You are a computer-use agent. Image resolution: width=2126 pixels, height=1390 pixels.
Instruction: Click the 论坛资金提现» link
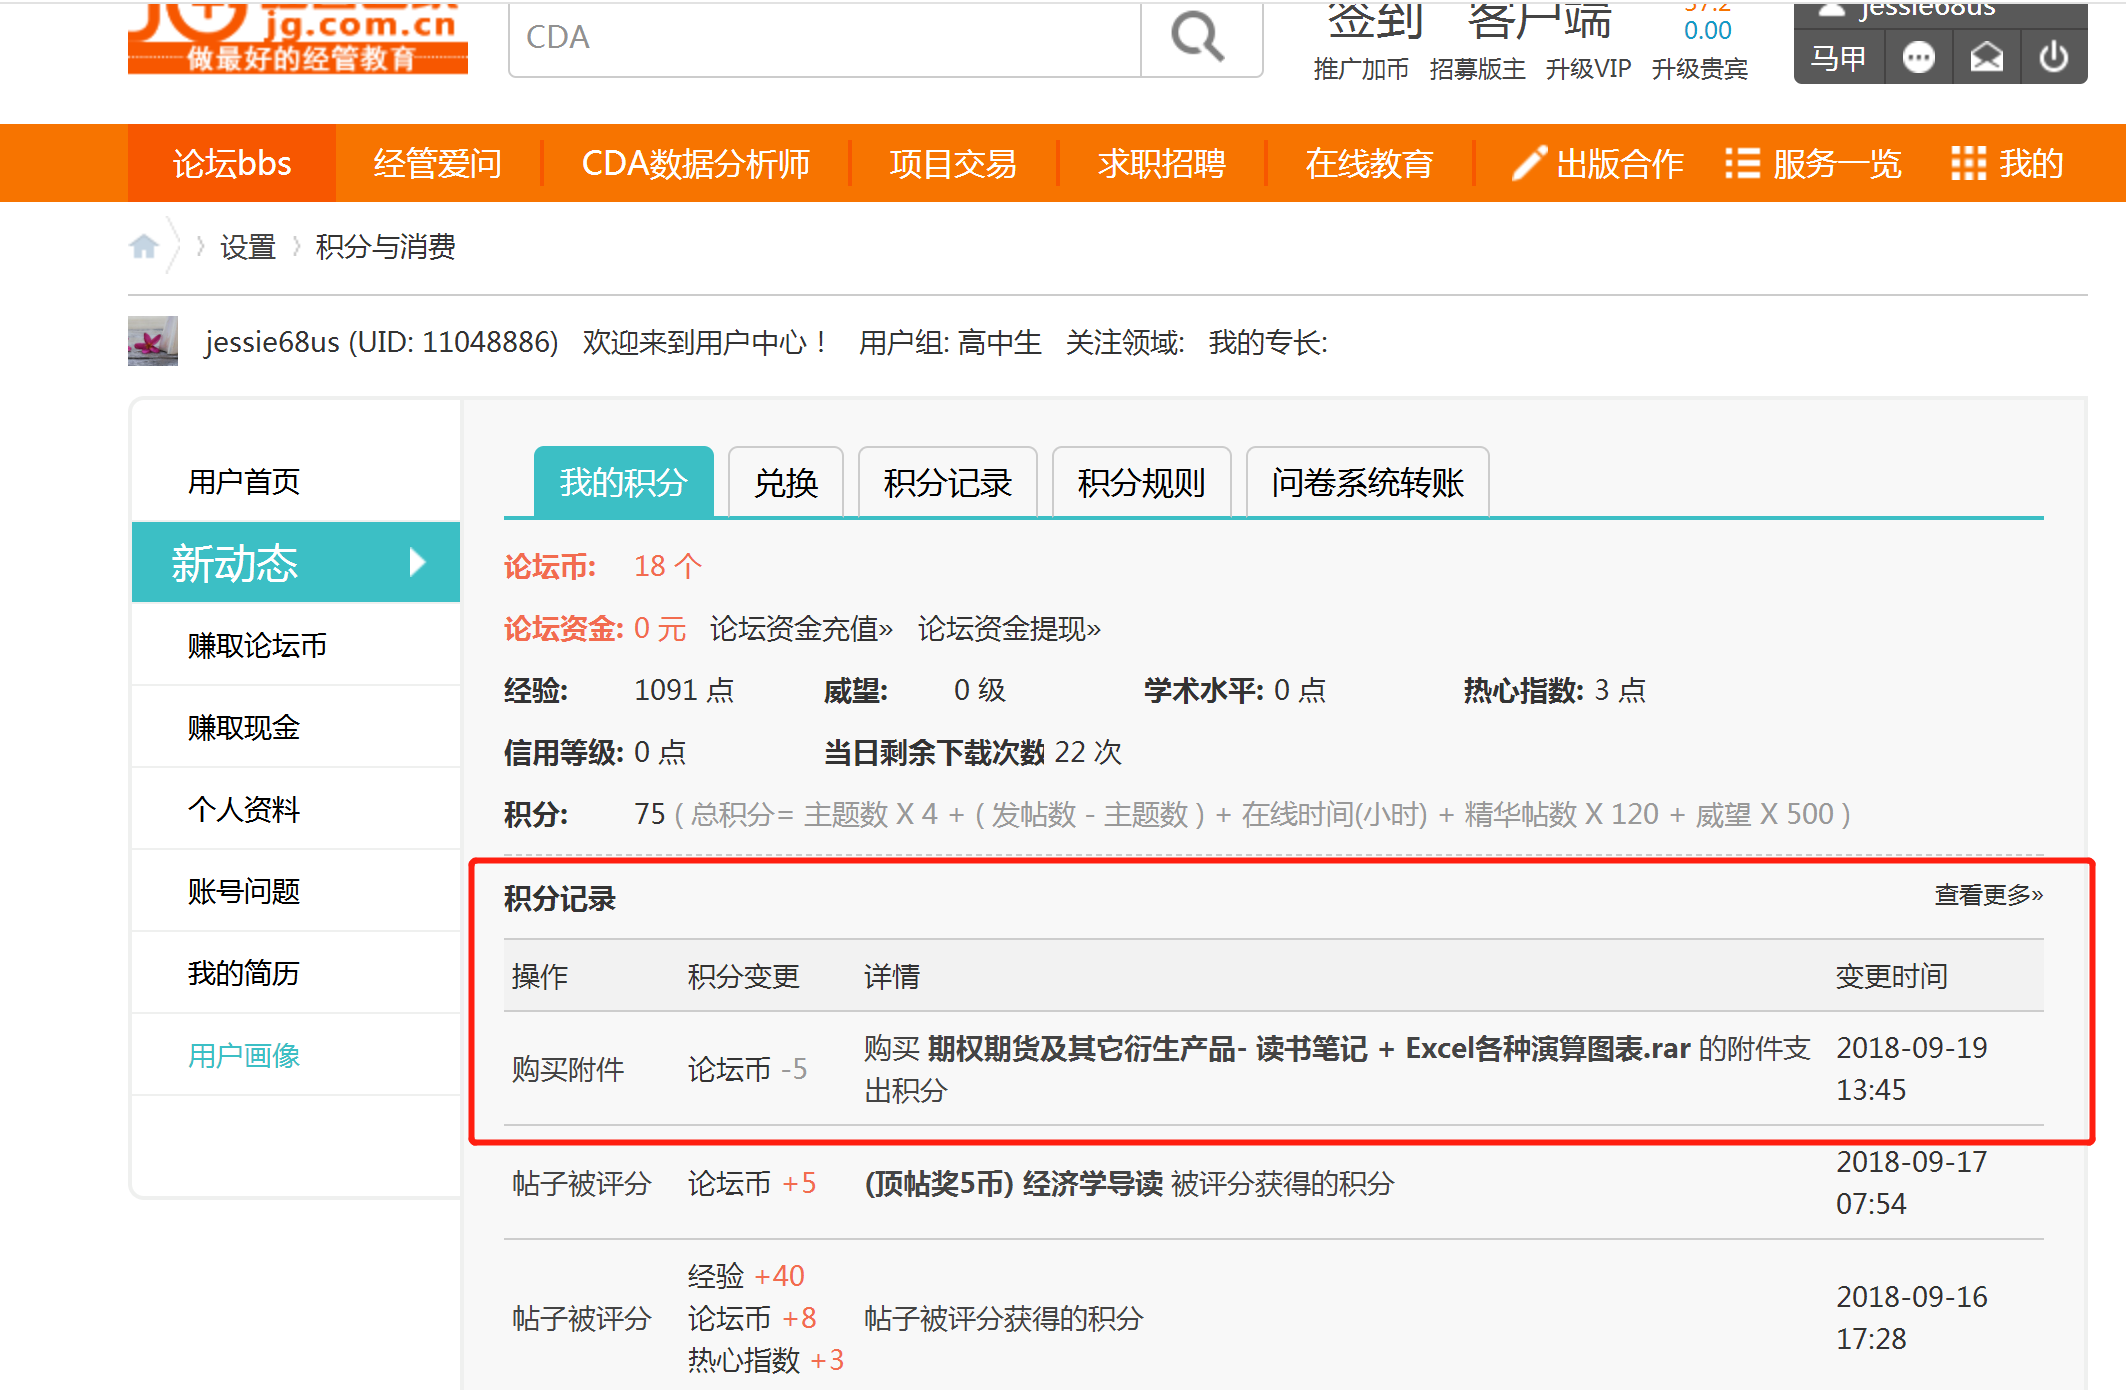coord(1009,629)
